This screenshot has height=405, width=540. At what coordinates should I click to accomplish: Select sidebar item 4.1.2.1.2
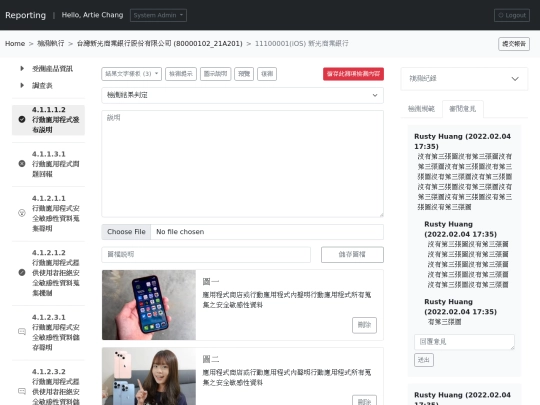[x=48, y=273]
